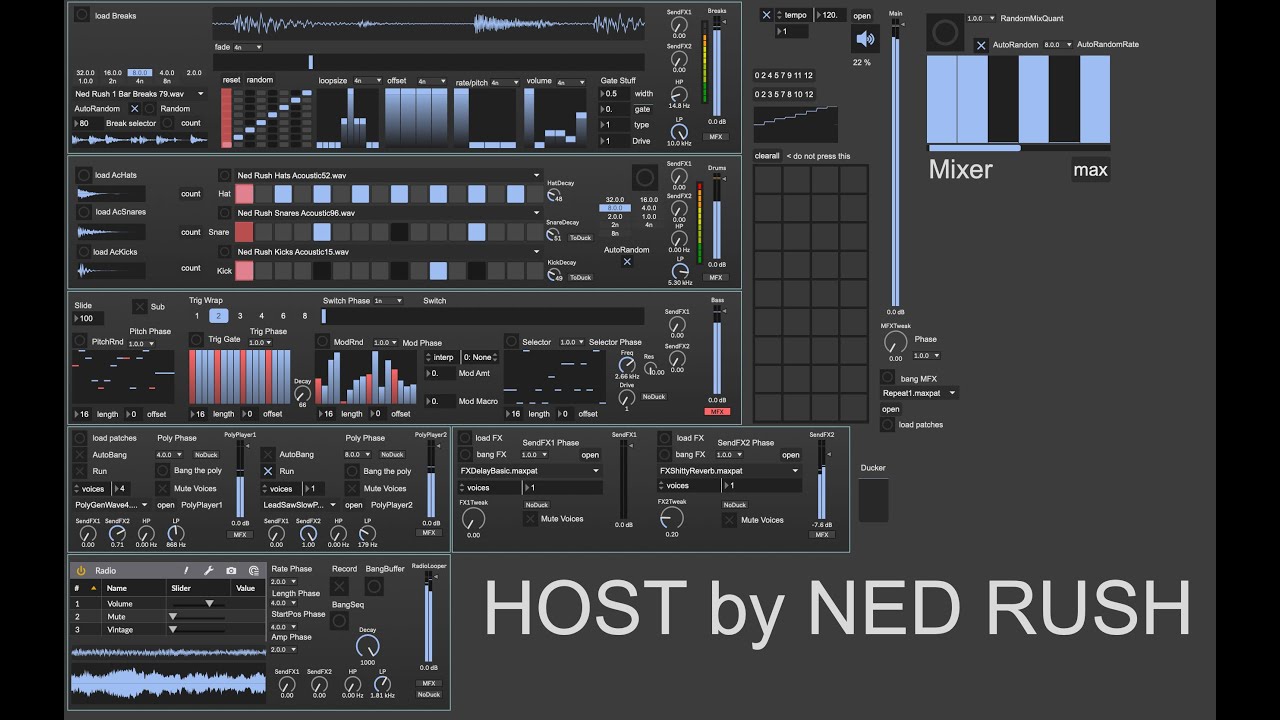The height and width of the screenshot is (720, 1280).
Task: Click the bang FX button for SendFX2
Action: click(x=665, y=454)
